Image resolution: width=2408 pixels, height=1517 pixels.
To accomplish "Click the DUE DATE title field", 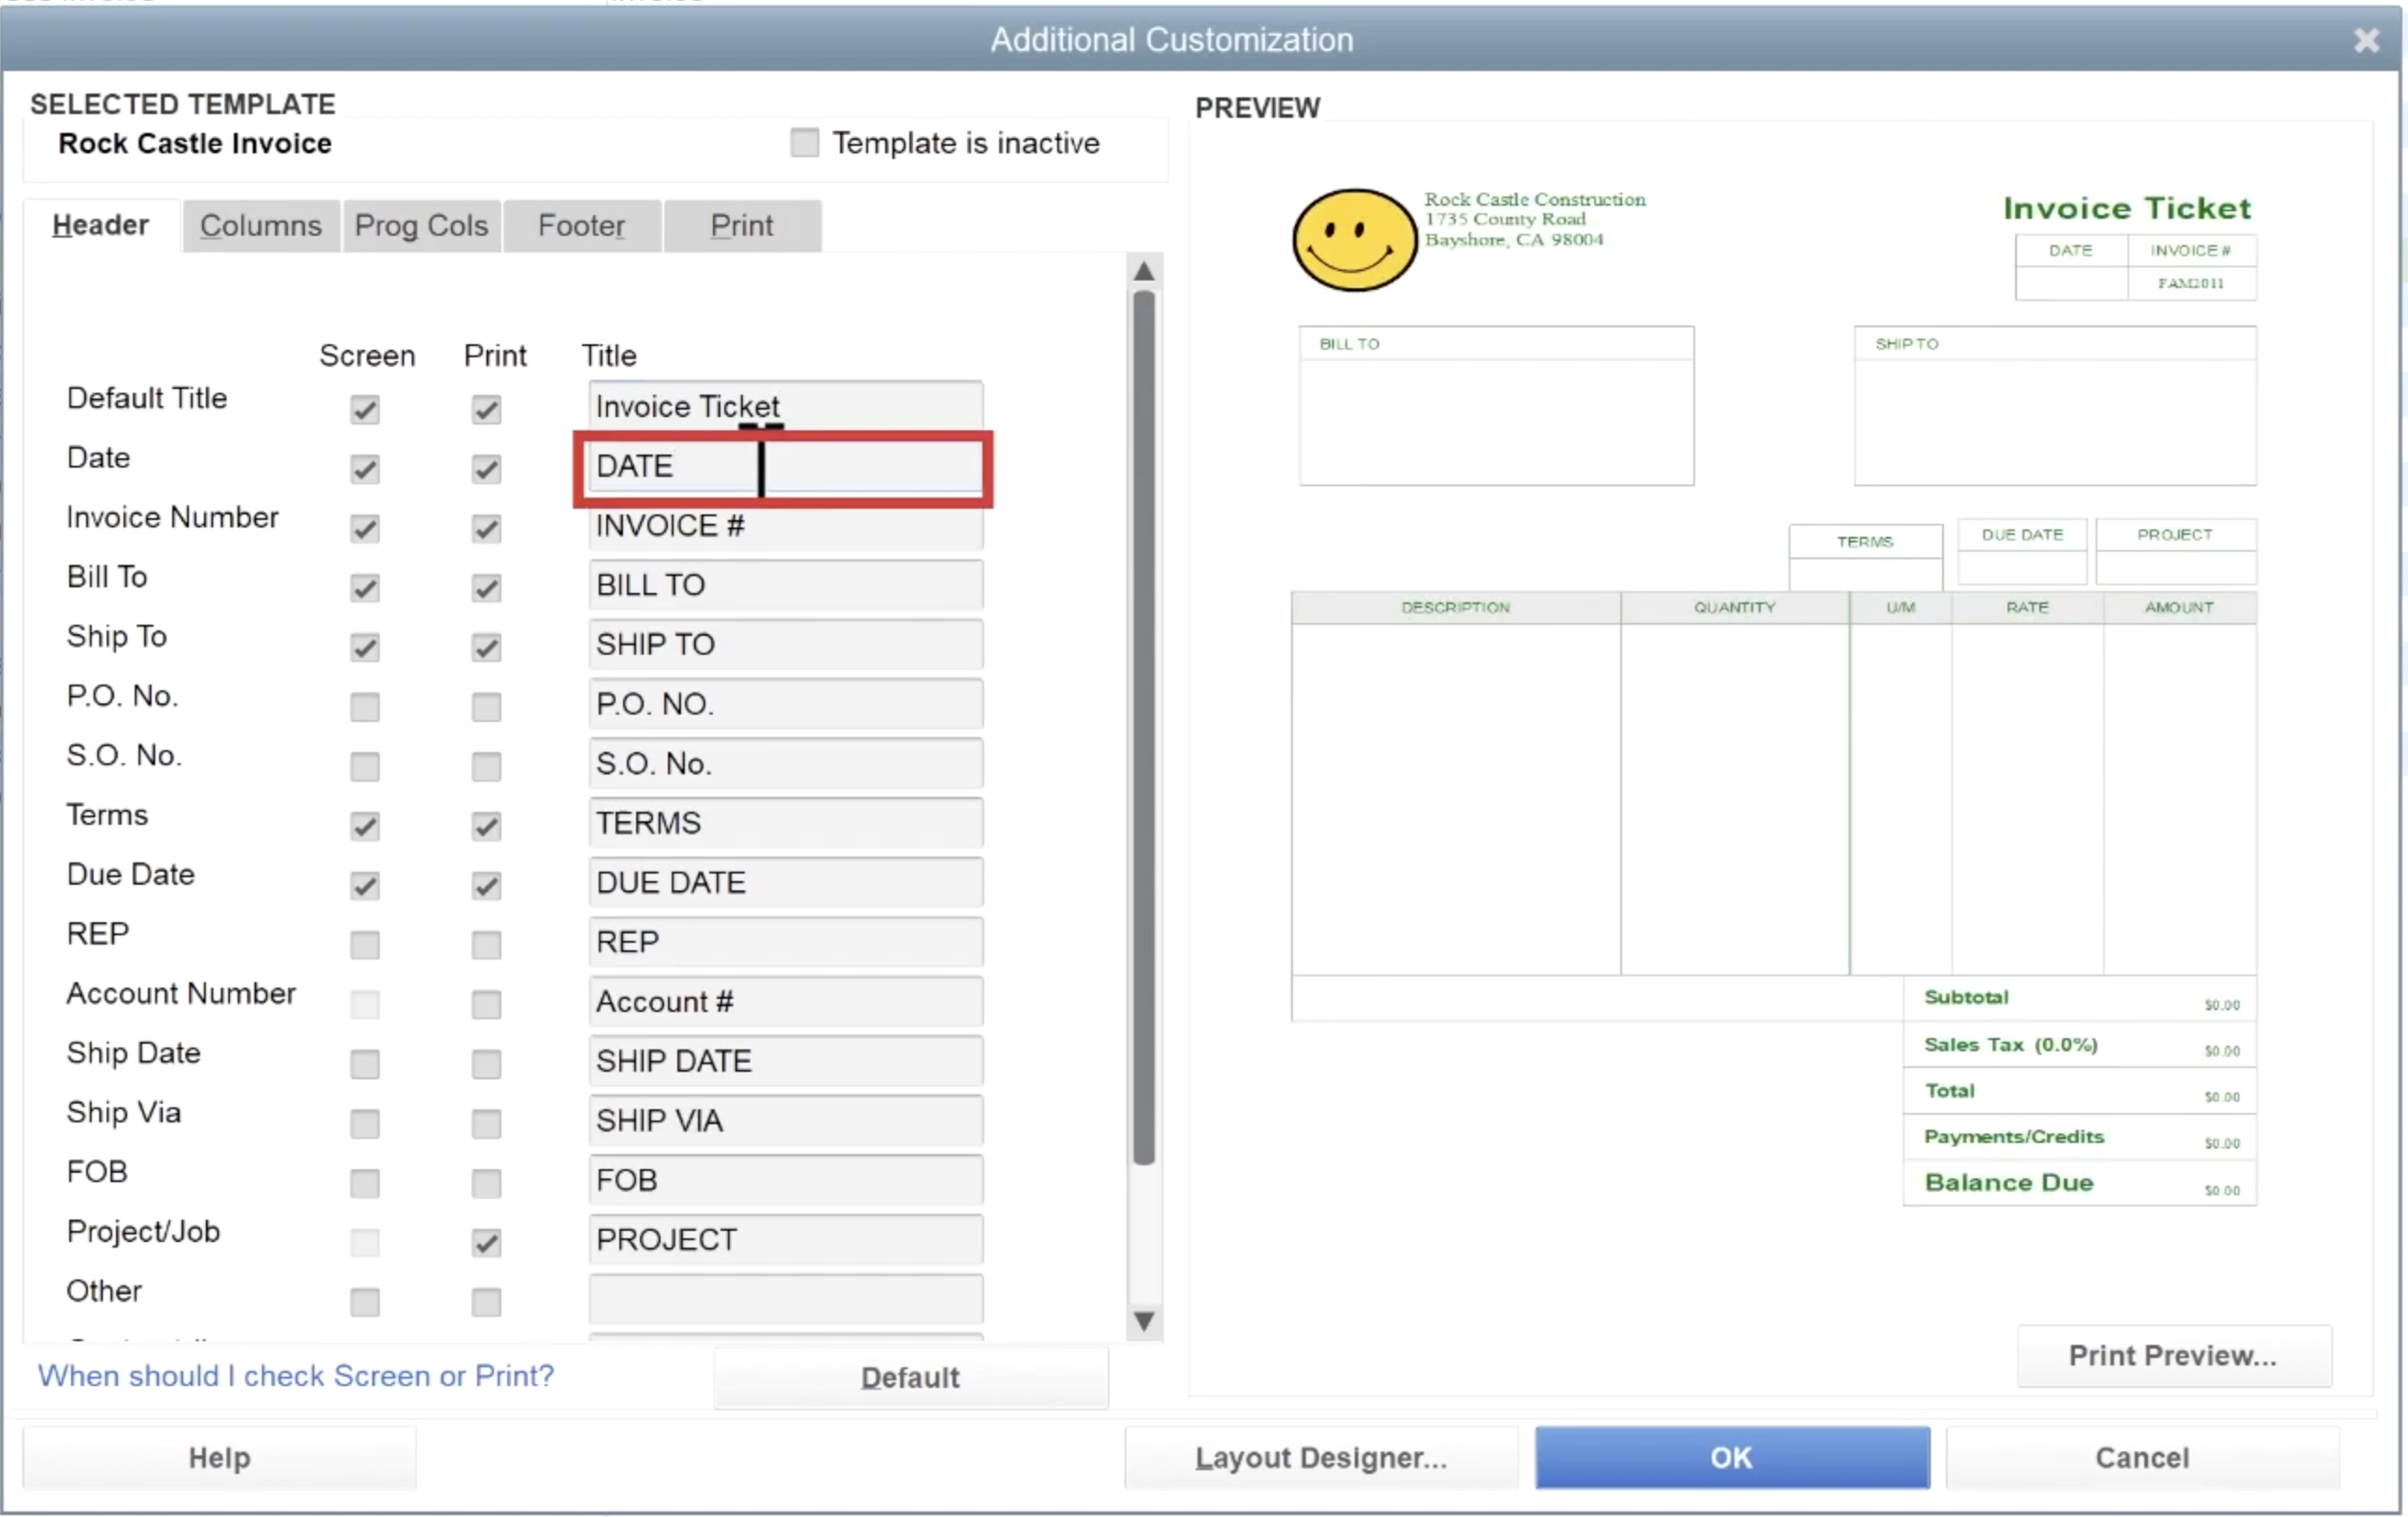I will click(785, 882).
